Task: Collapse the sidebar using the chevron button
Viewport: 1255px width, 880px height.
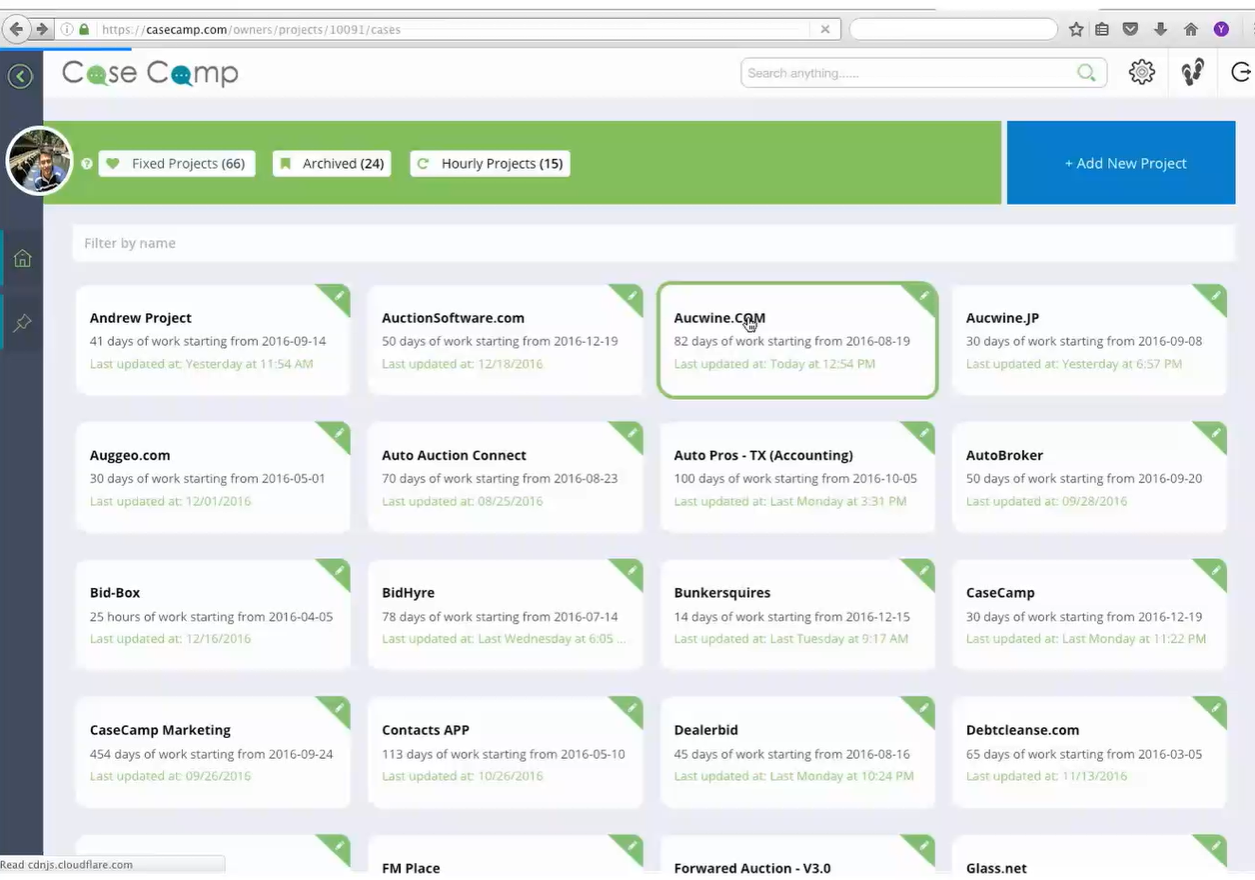Action: point(20,75)
